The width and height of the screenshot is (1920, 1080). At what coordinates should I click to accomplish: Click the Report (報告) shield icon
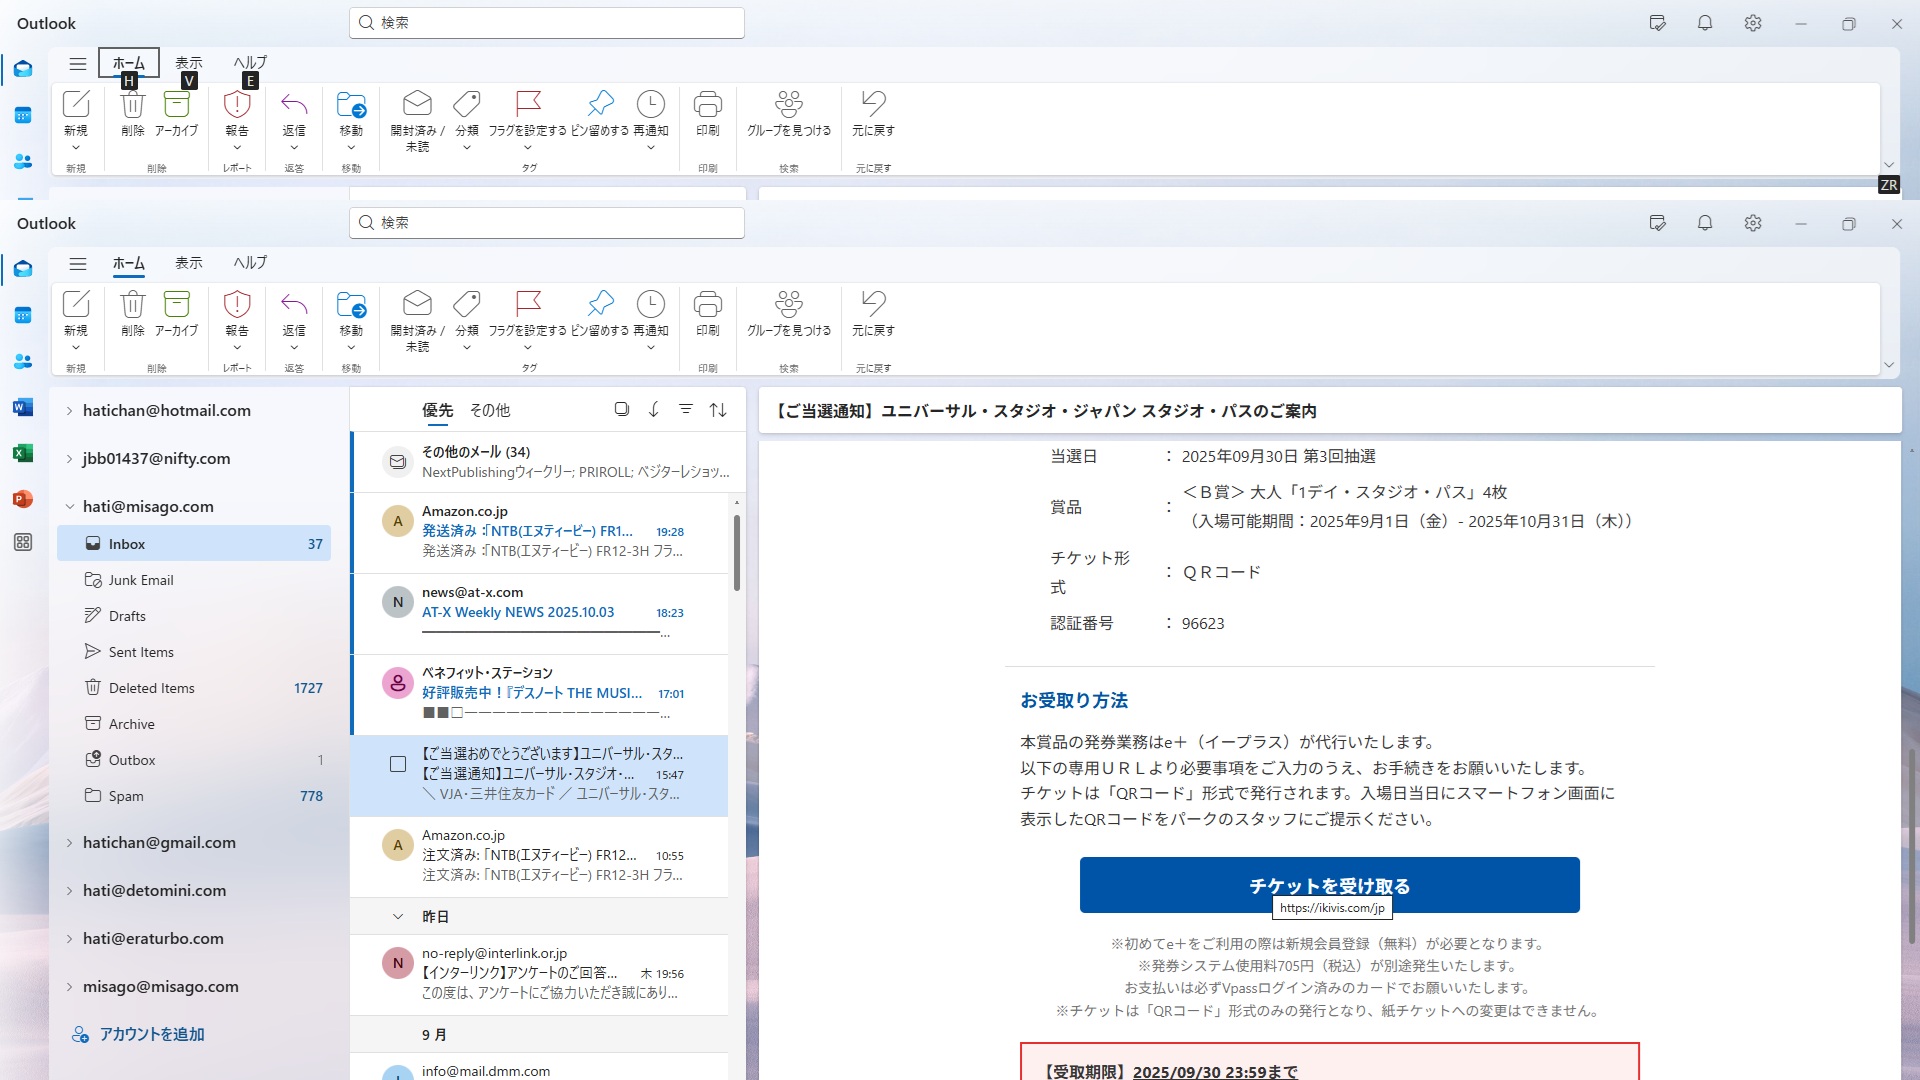pos(237,304)
